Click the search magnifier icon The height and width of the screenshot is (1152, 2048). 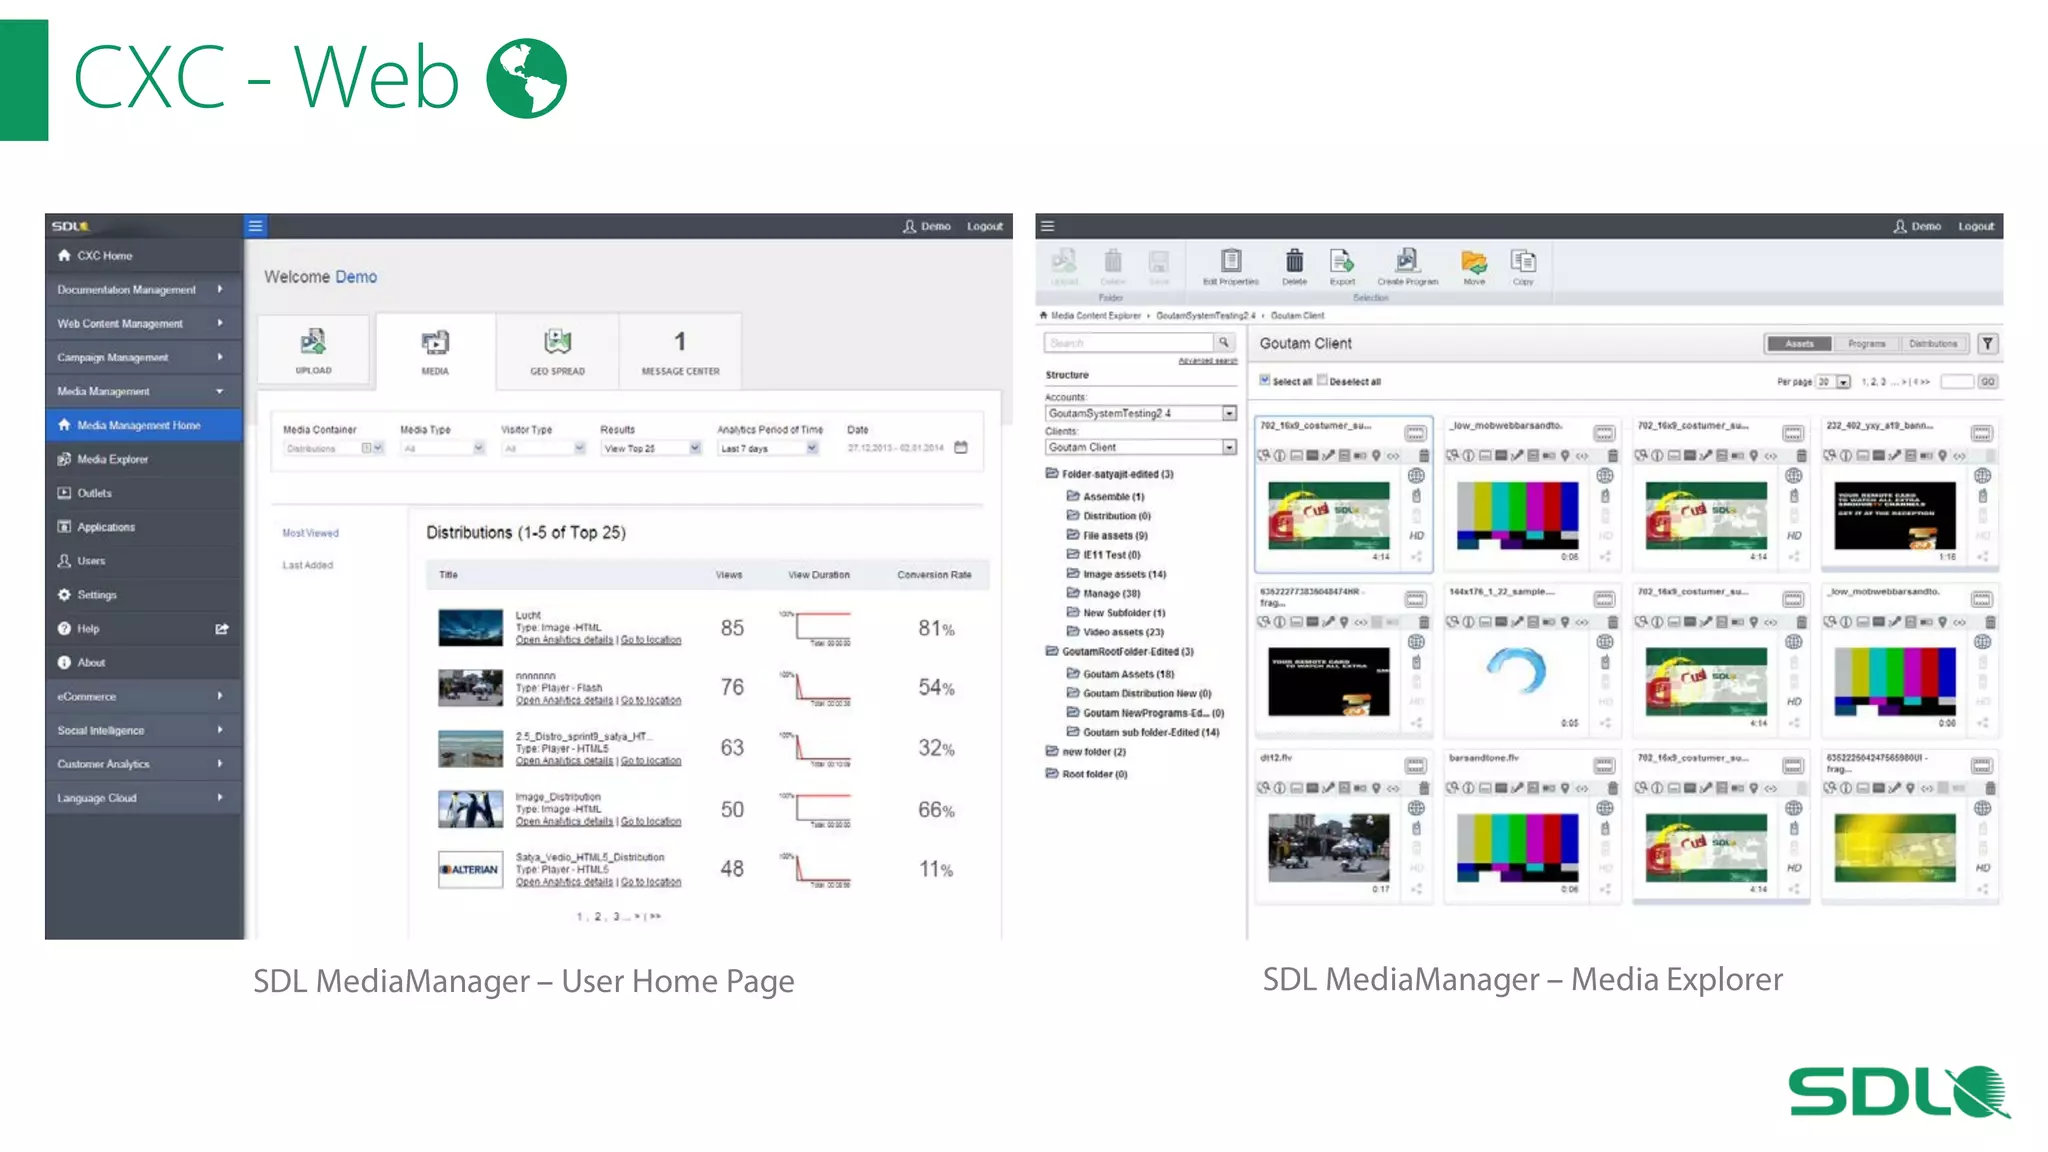pyautogui.click(x=1223, y=342)
